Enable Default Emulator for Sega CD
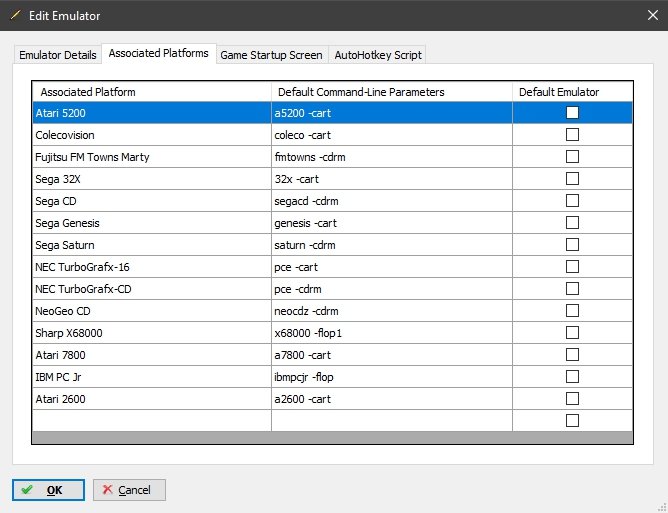 click(572, 201)
